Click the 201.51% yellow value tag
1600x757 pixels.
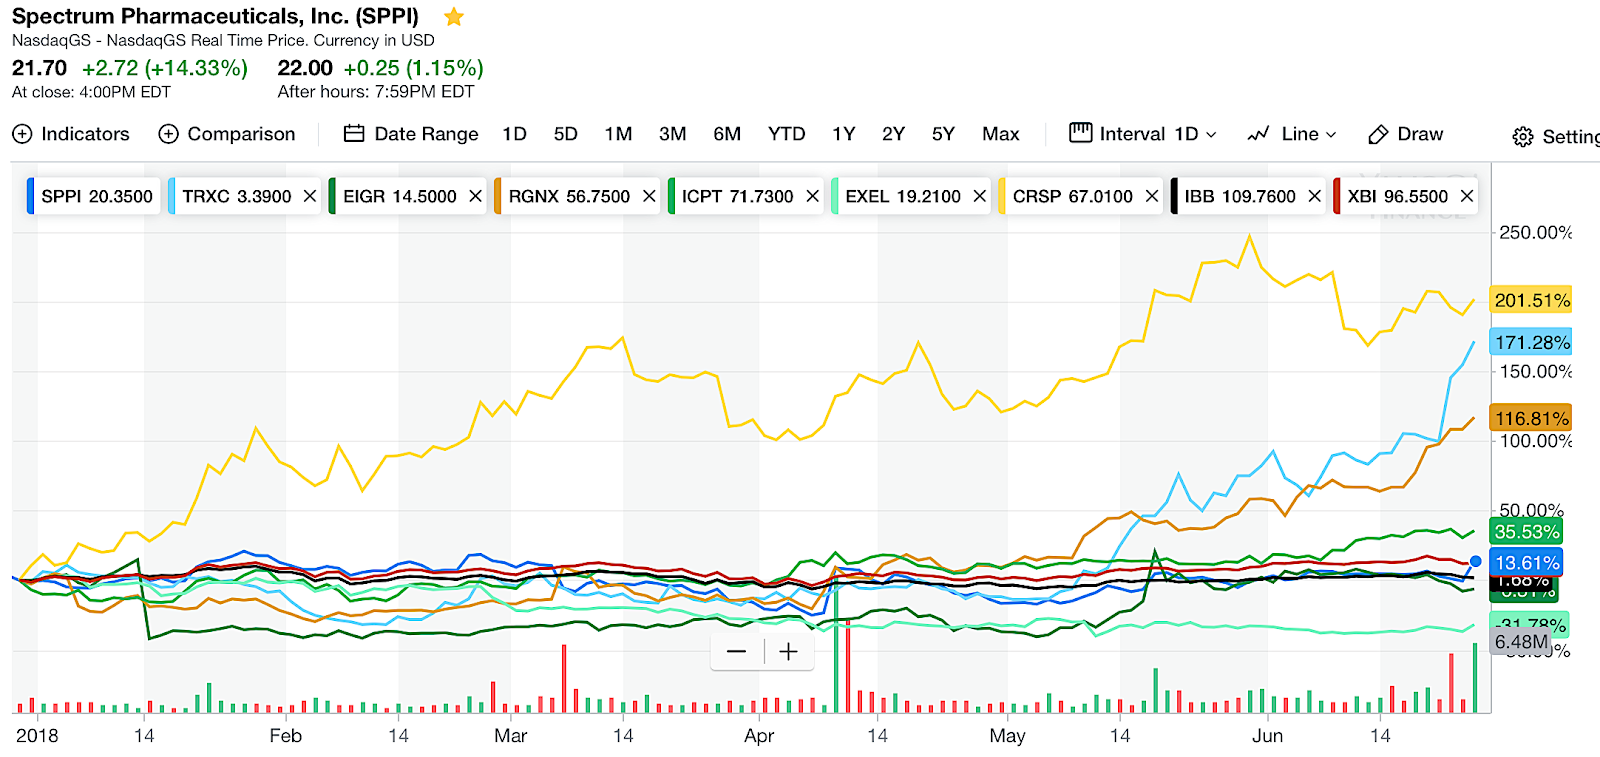tap(1531, 300)
